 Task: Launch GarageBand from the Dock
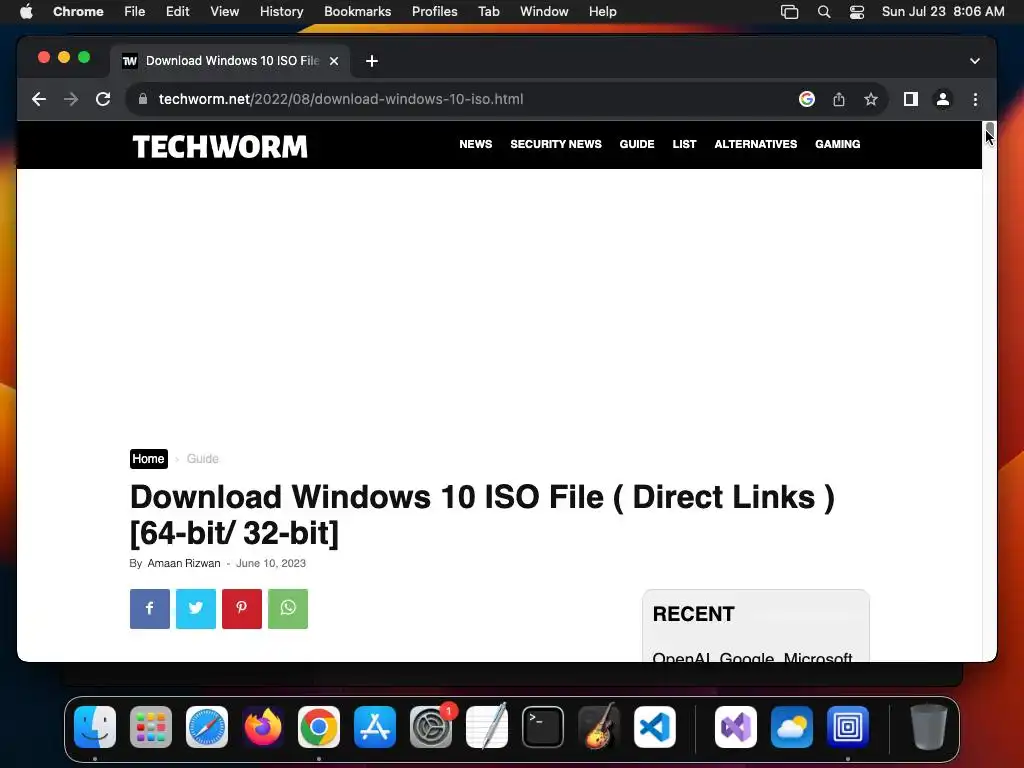click(599, 727)
